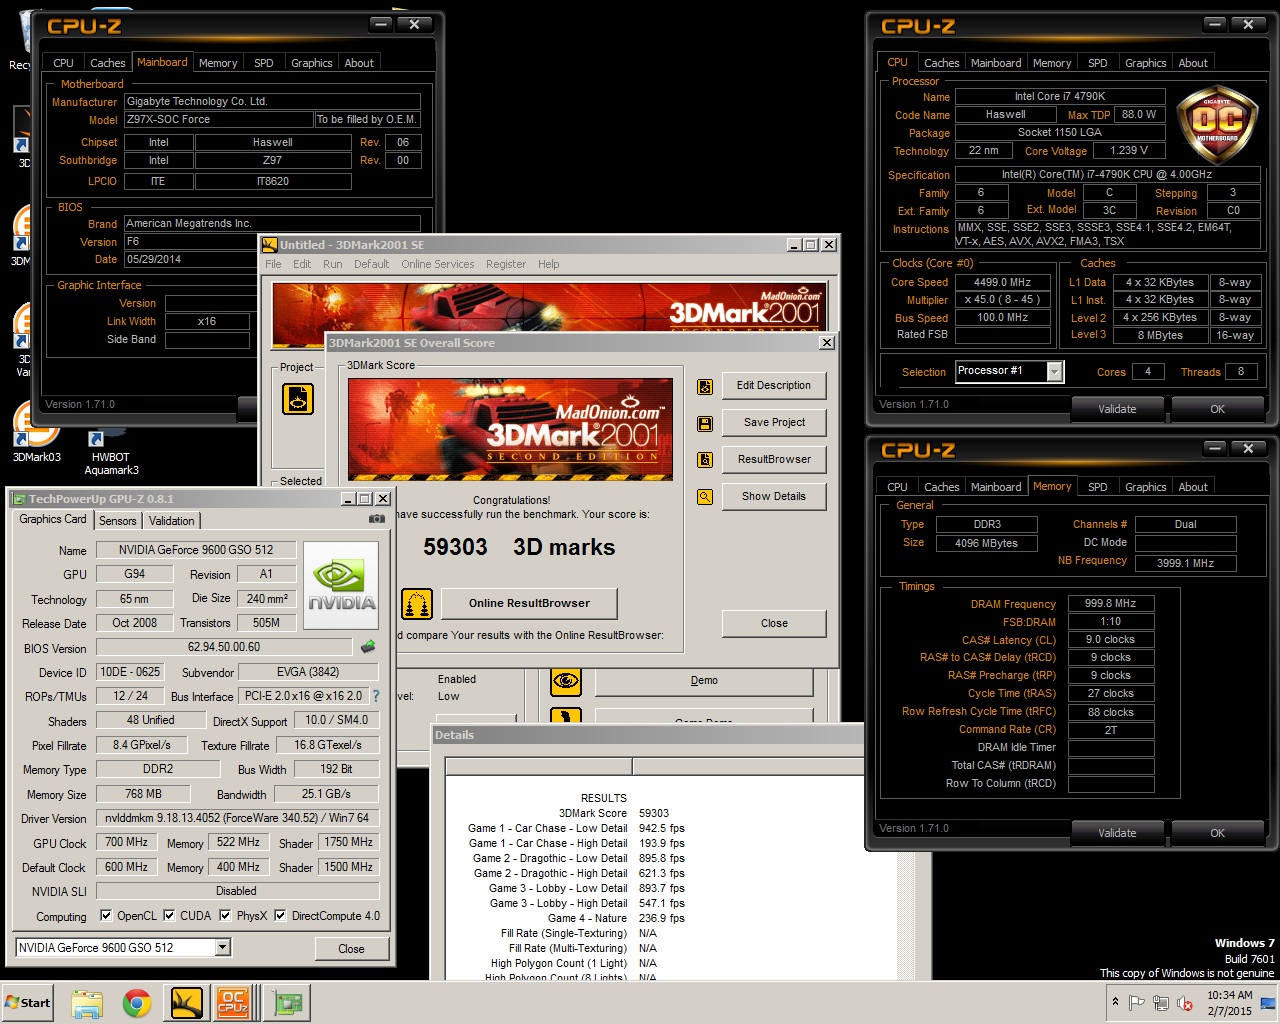
Task: Open the File menu in 3DMark2001
Action: click(273, 264)
